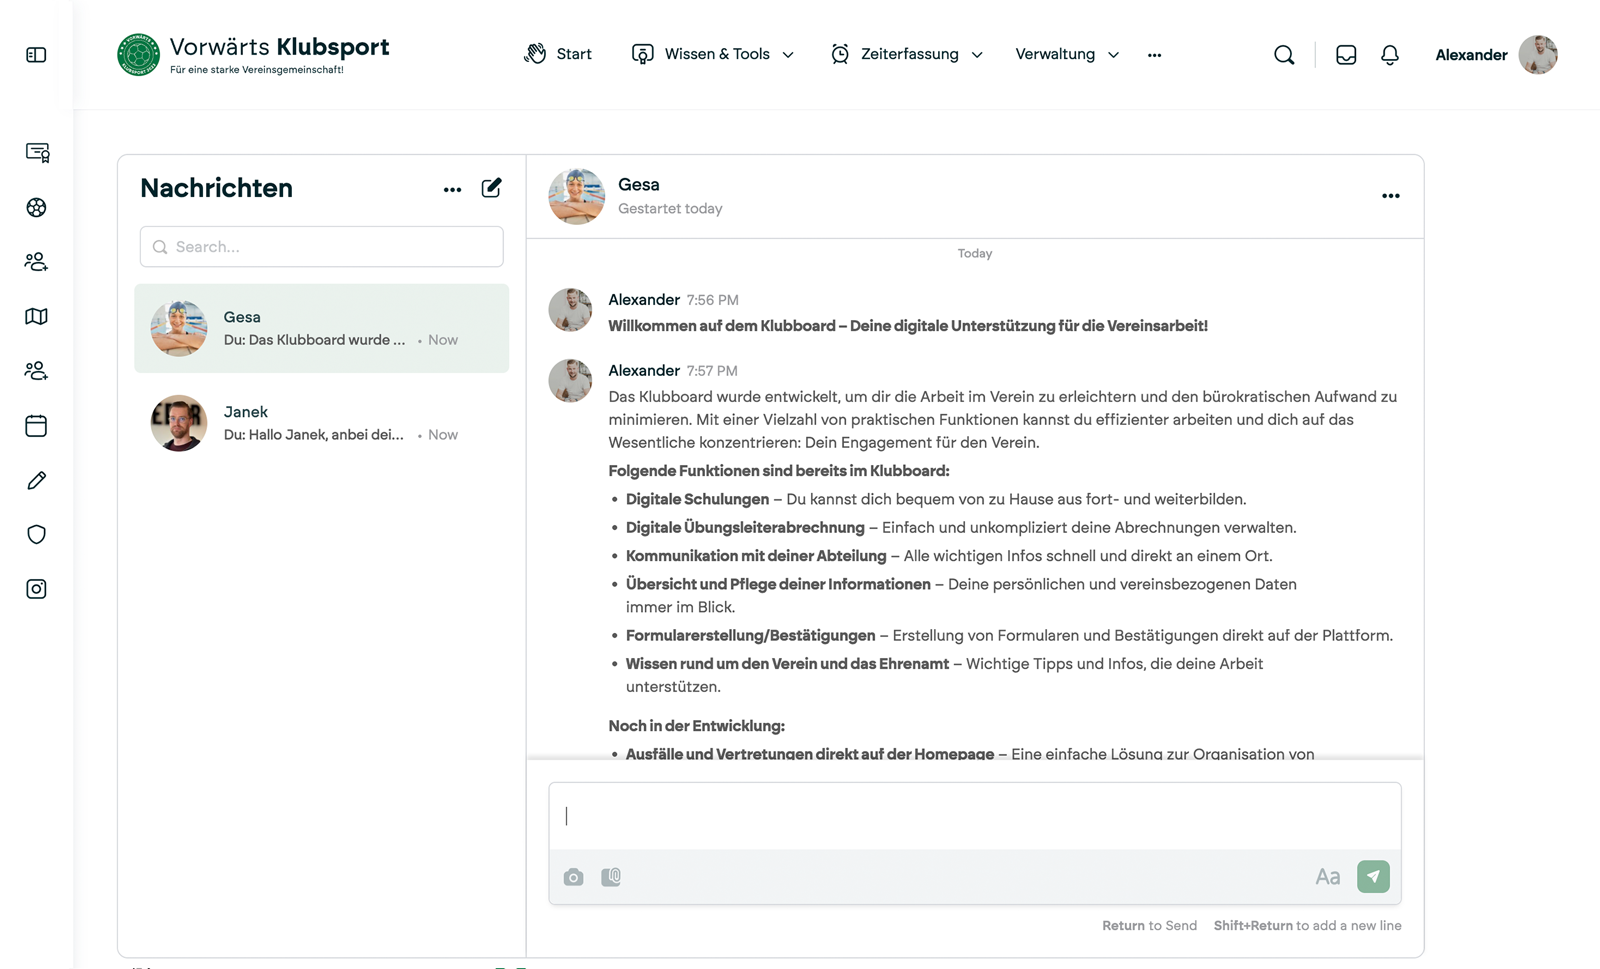Screen dimensions: 1600x969
Task: Open the Instagram icon in sidebar
Action: click(36, 589)
